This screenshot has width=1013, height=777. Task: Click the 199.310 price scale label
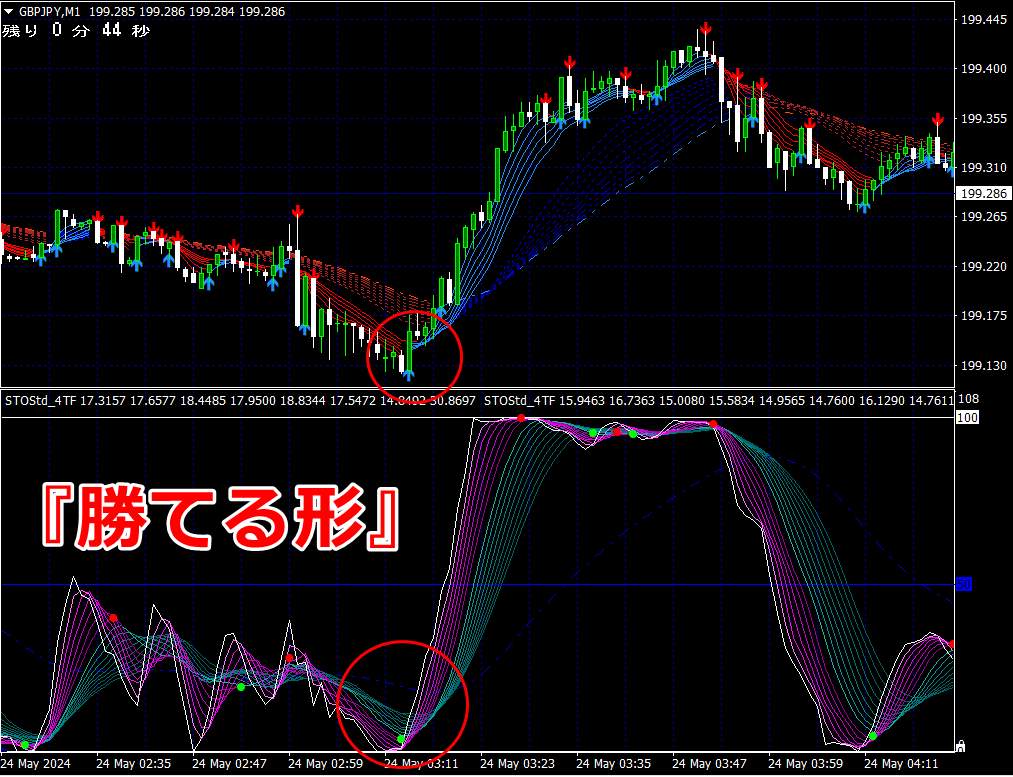[984, 168]
